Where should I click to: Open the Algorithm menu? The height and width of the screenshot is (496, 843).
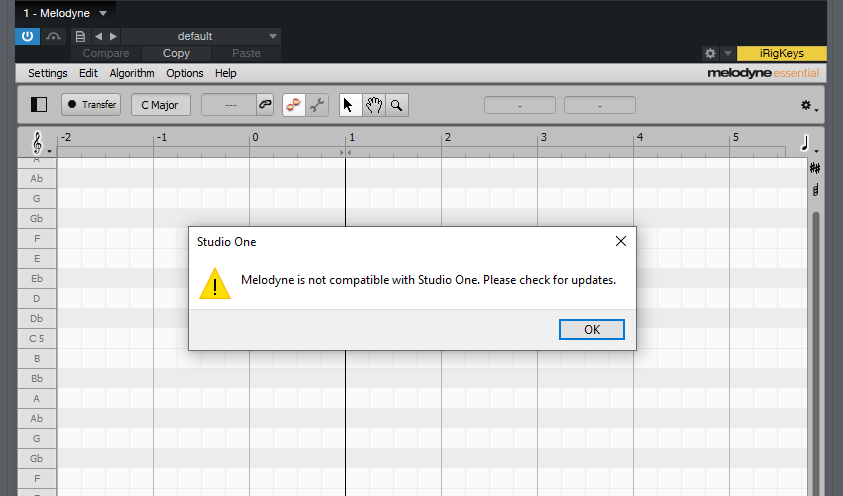(132, 73)
